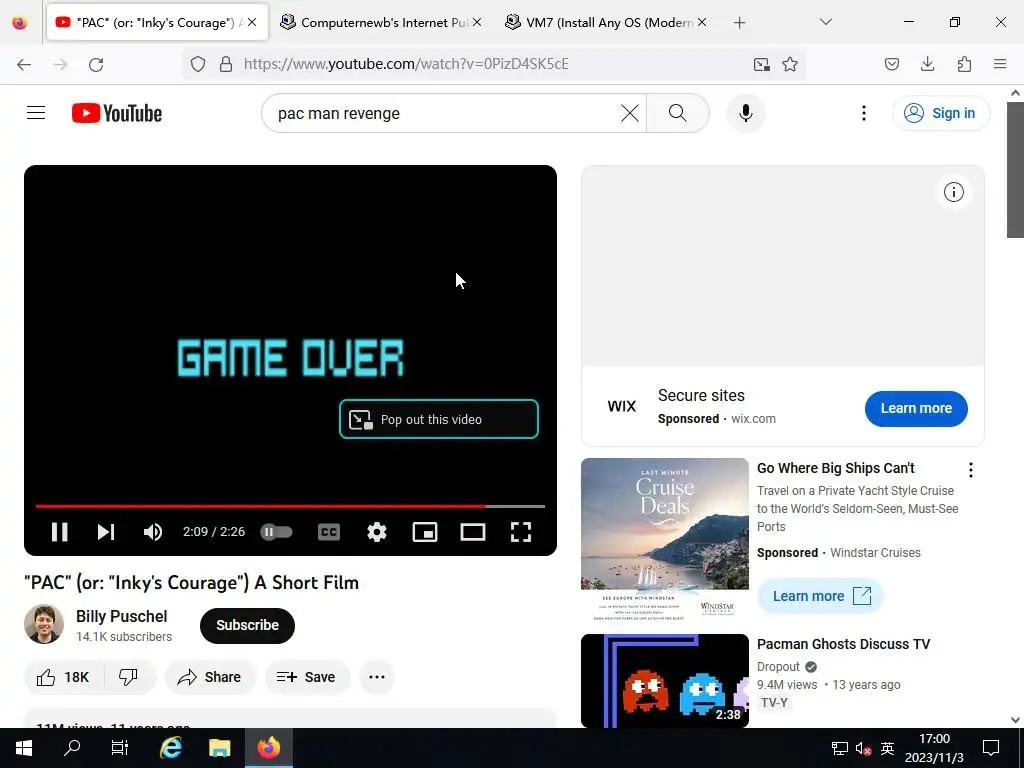Screen dimensions: 1024x768
Task: Open the Windows notification center
Action: point(991,748)
